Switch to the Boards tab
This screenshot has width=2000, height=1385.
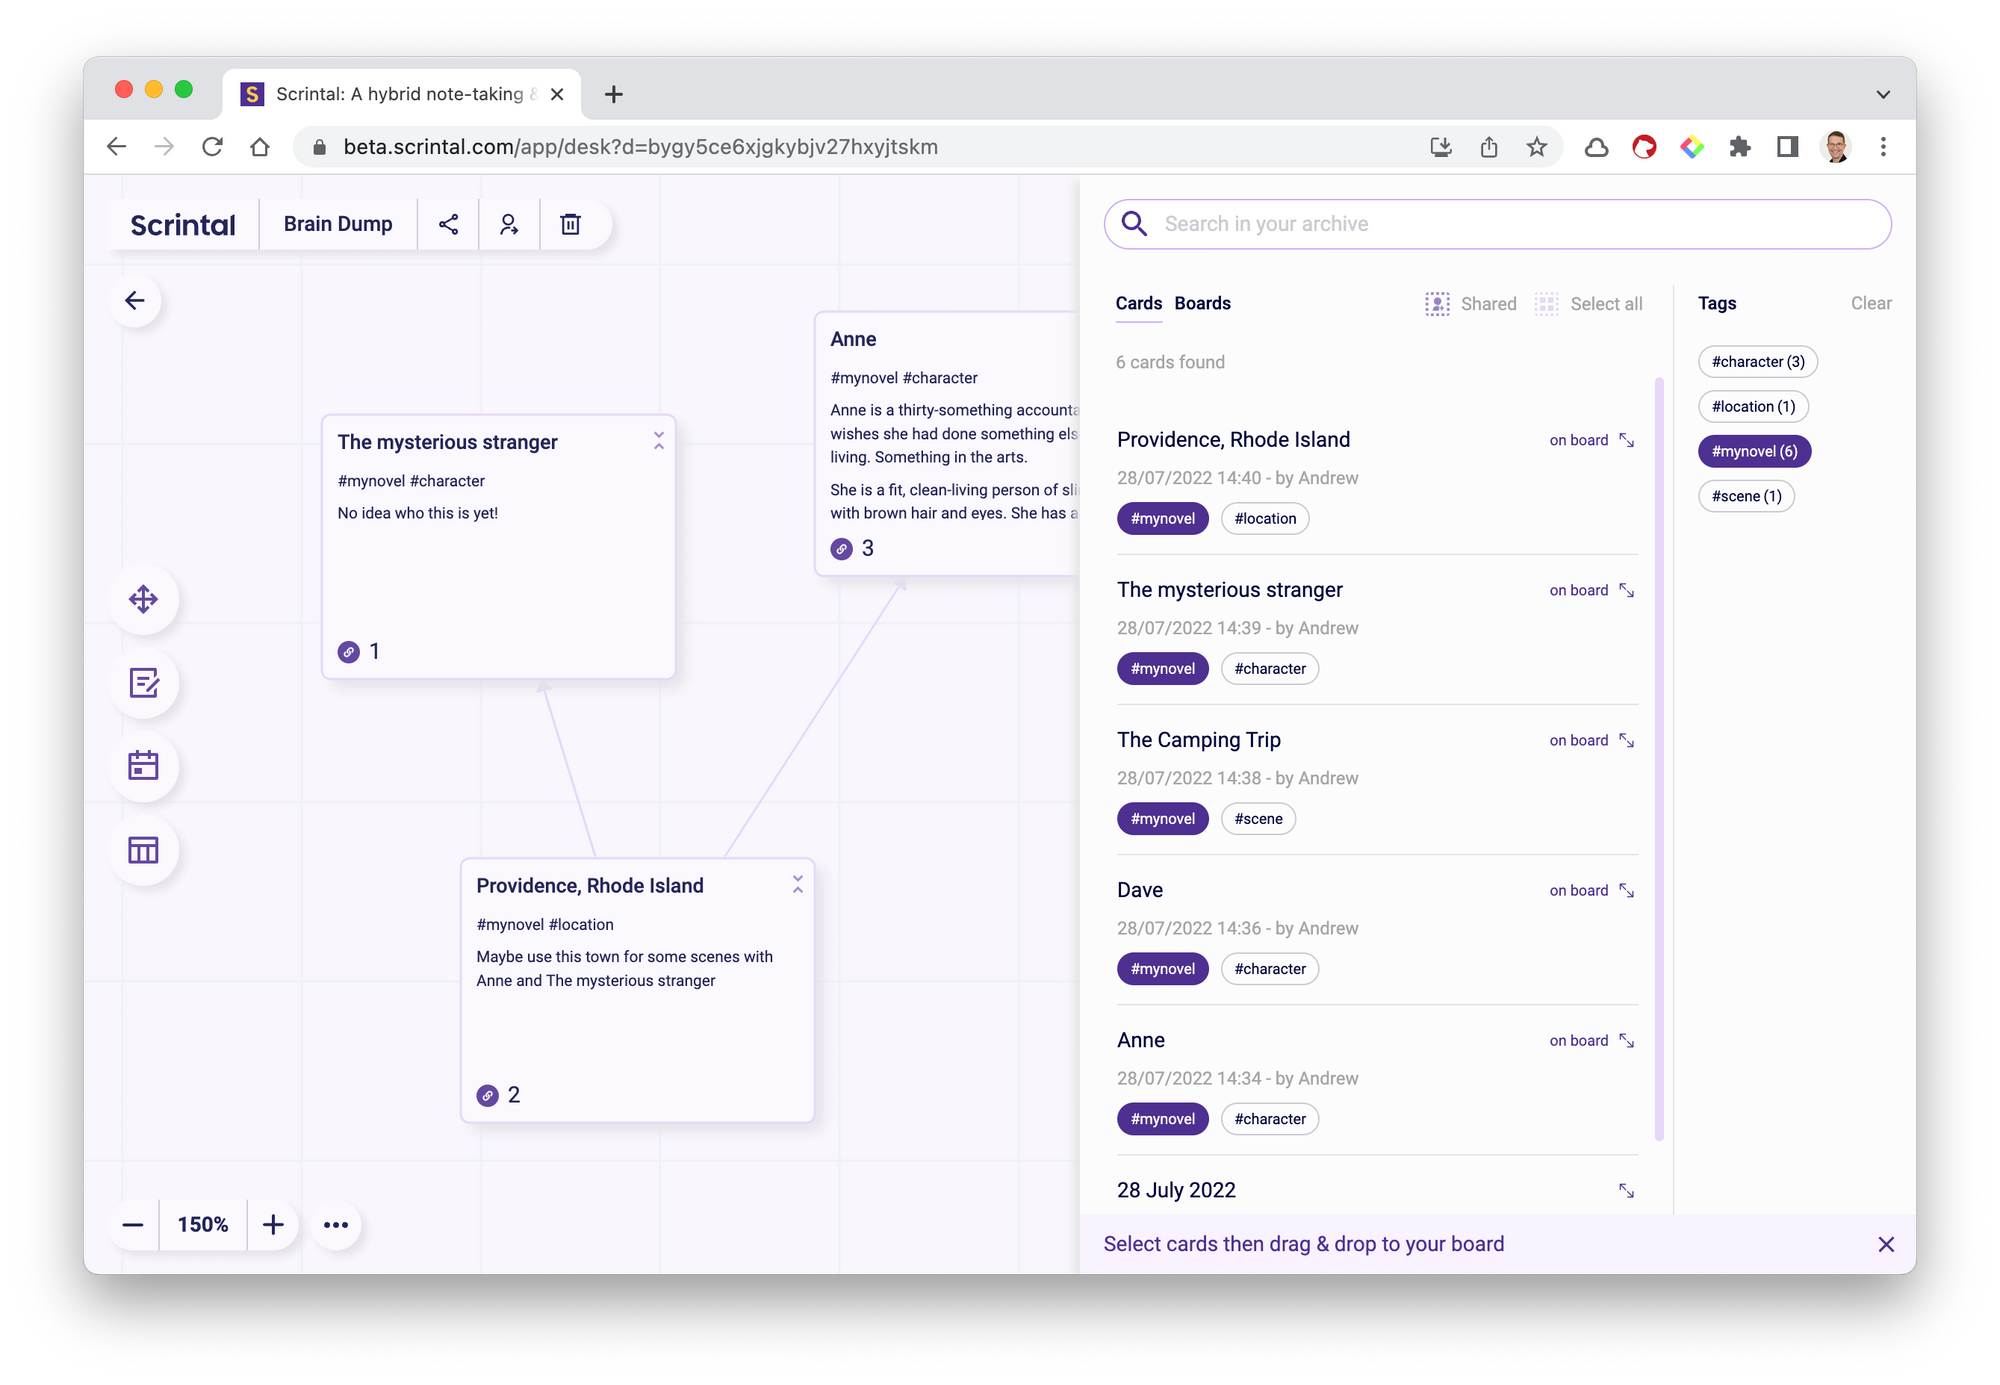point(1202,304)
